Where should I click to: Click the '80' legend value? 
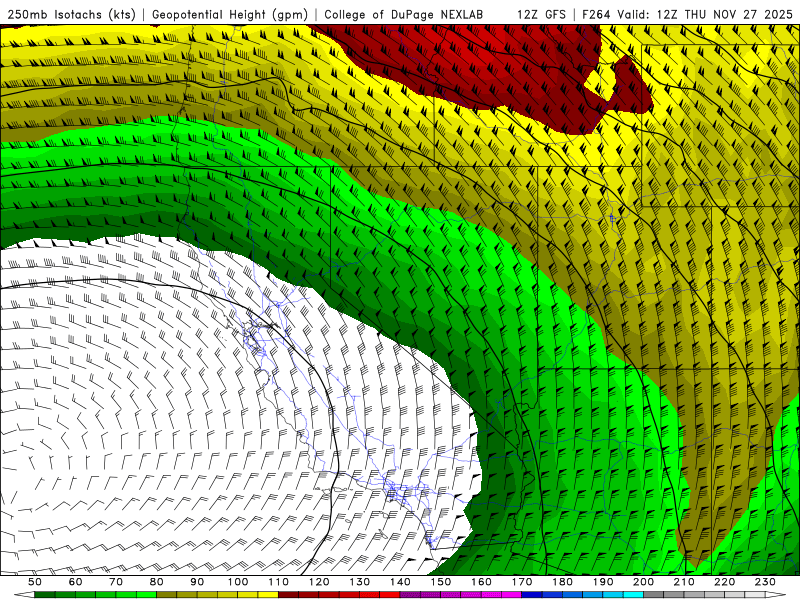coord(156,582)
